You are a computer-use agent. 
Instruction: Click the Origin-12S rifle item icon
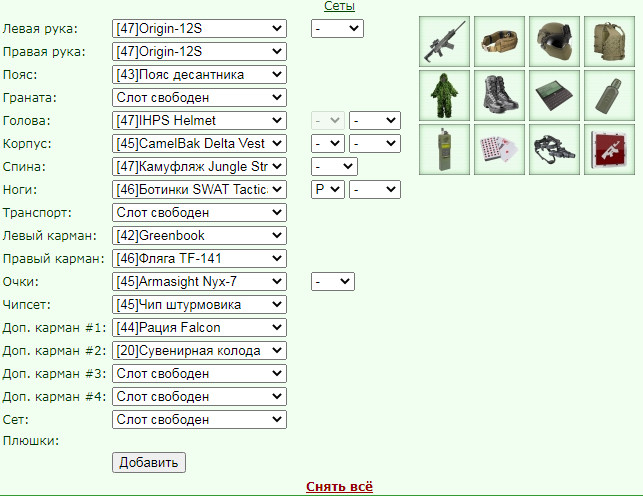pos(445,41)
